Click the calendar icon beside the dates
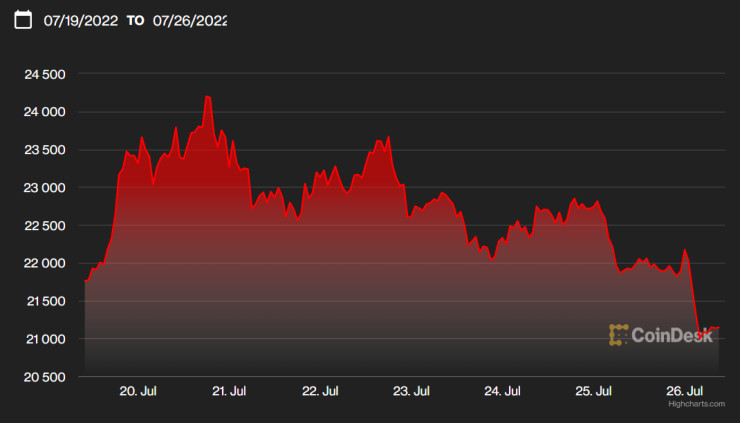This screenshot has height=423, width=740. pos(23,20)
